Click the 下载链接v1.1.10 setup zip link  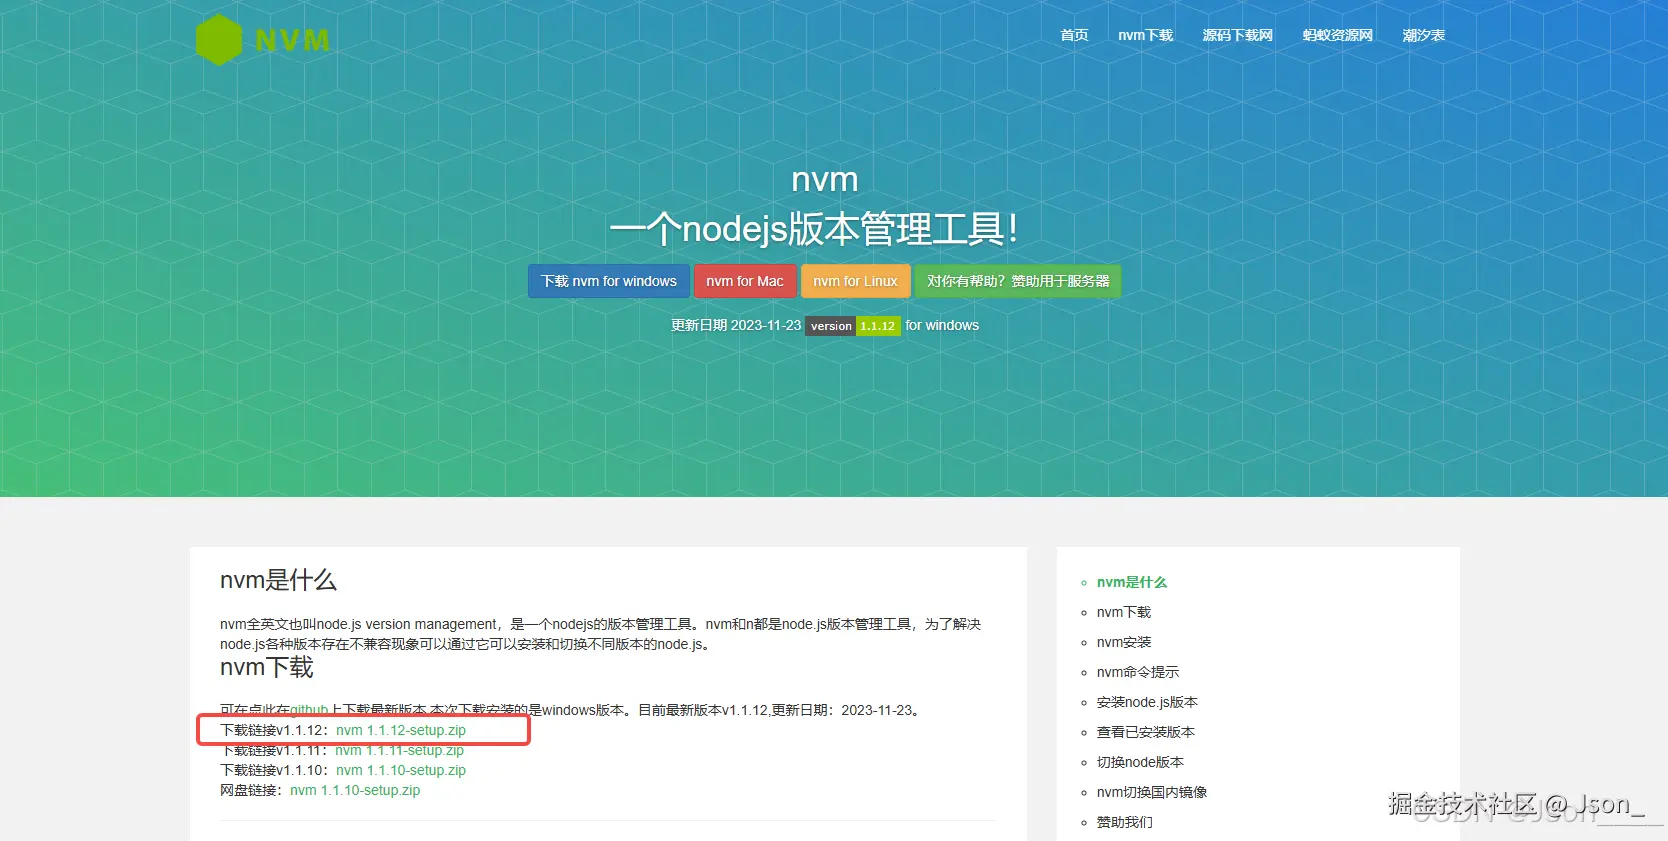pyautogui.click(x=401, y=770)
